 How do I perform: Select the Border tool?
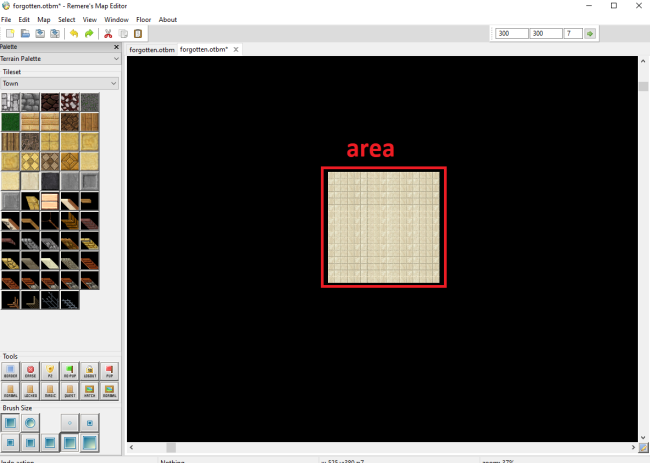click(10, 371)
